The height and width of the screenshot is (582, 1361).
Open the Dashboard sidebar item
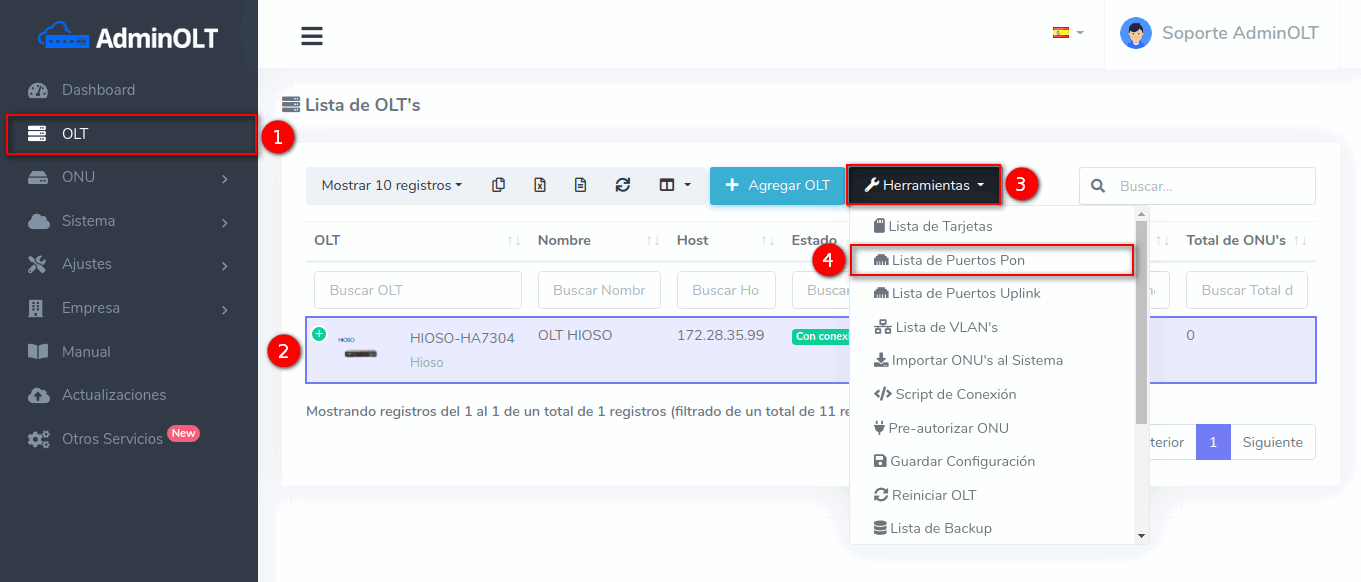tap(98, 90)
